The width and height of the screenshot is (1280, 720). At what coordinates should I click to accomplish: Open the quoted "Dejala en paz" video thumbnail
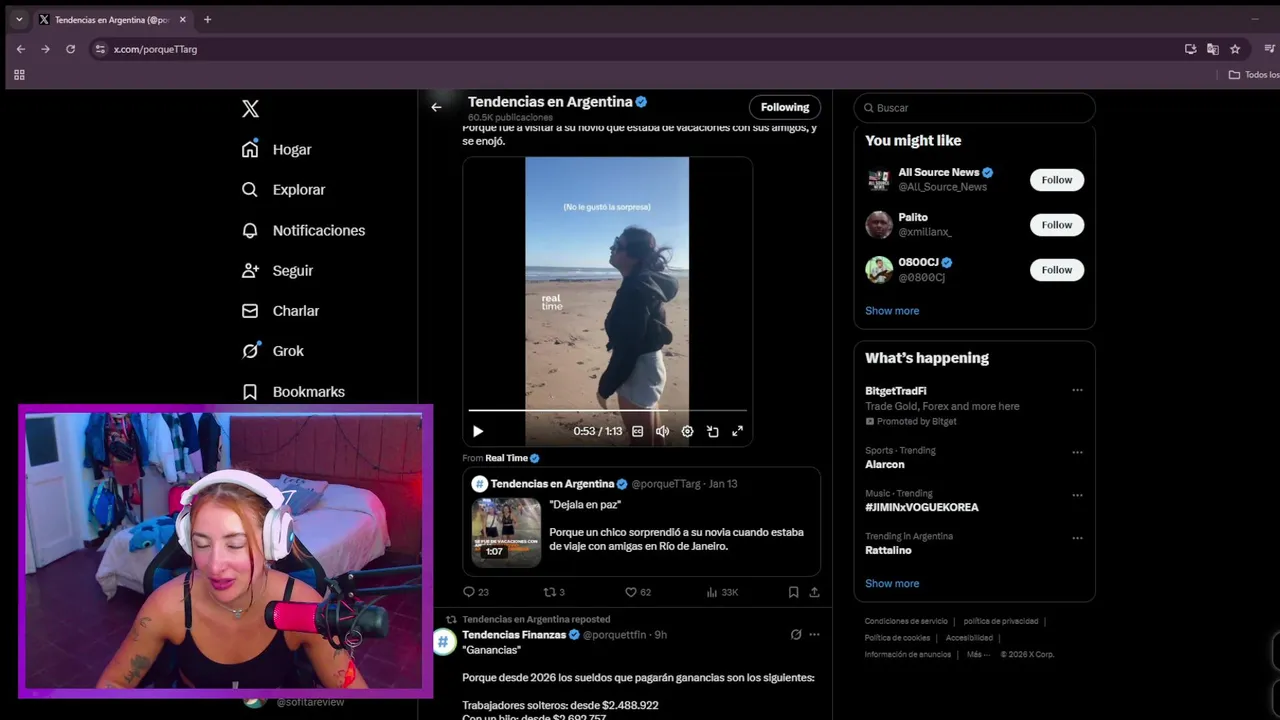[x=506, y=533]
